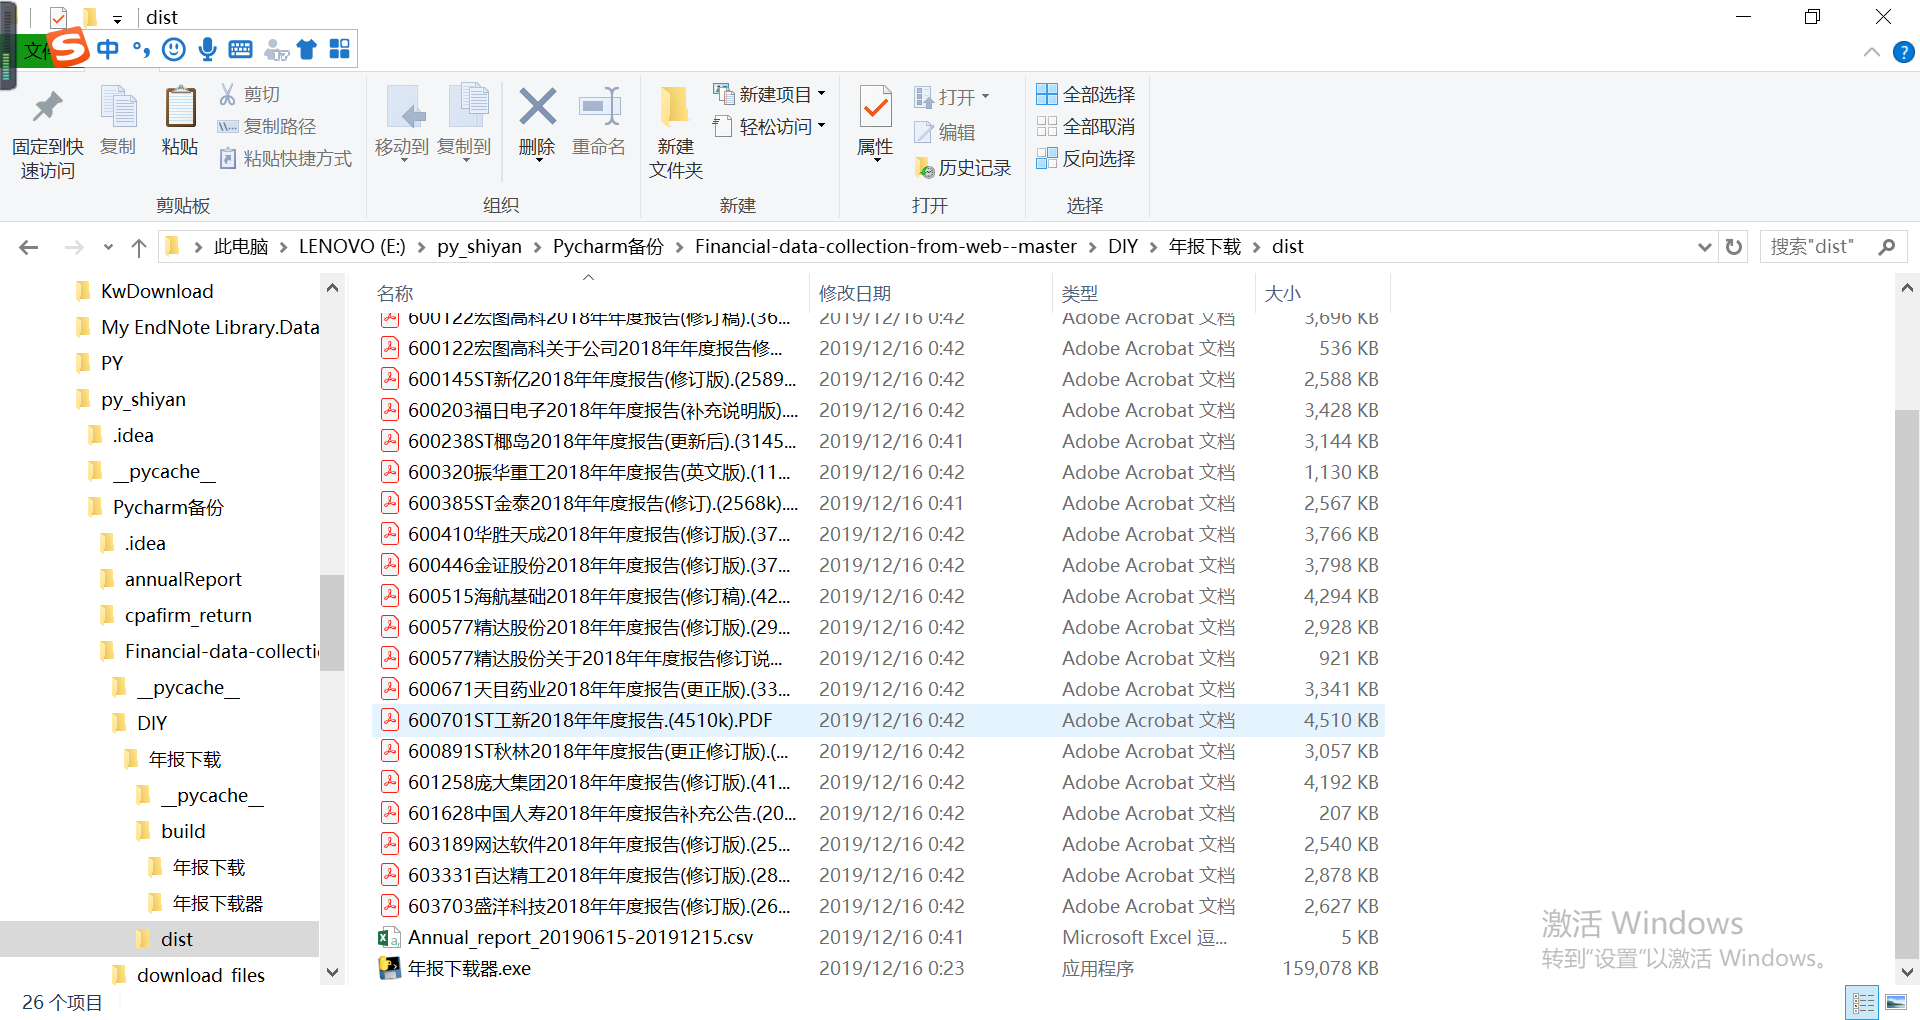The height and width of the screenshot is (1020, 1920).
Task: Click the Refresh button in address bar
Action: [x=1734, y=247]
